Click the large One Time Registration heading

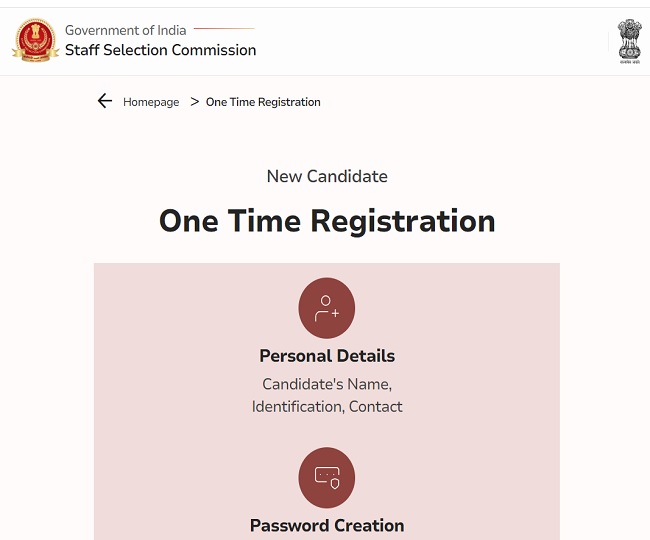click(x=327, y=220)
